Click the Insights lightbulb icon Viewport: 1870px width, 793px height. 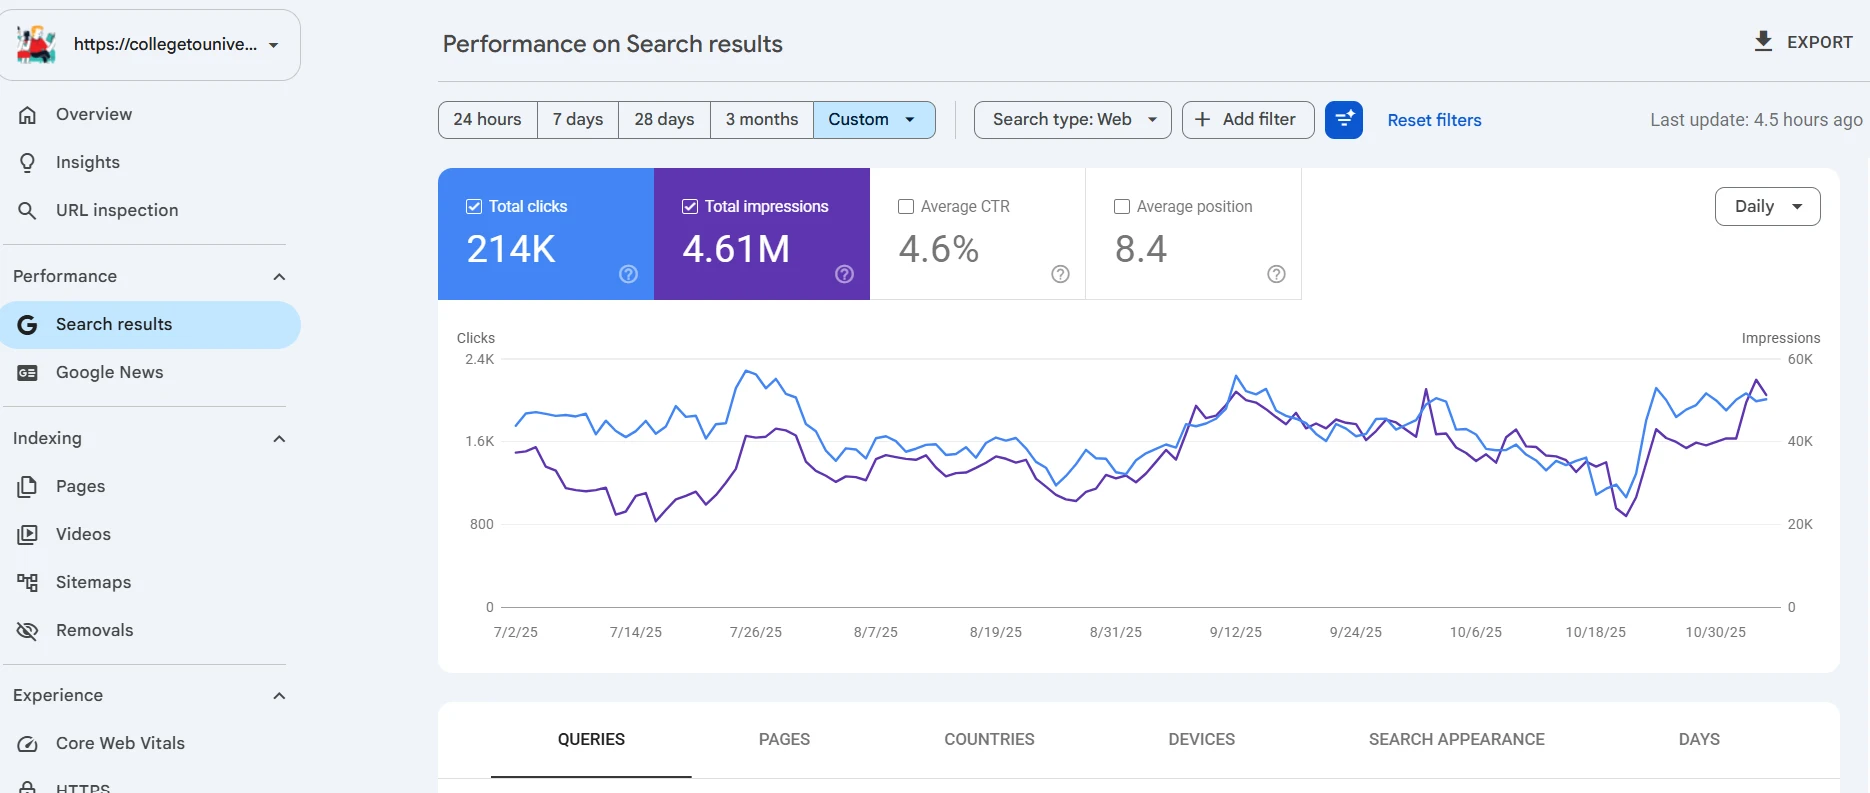(28, 162)
